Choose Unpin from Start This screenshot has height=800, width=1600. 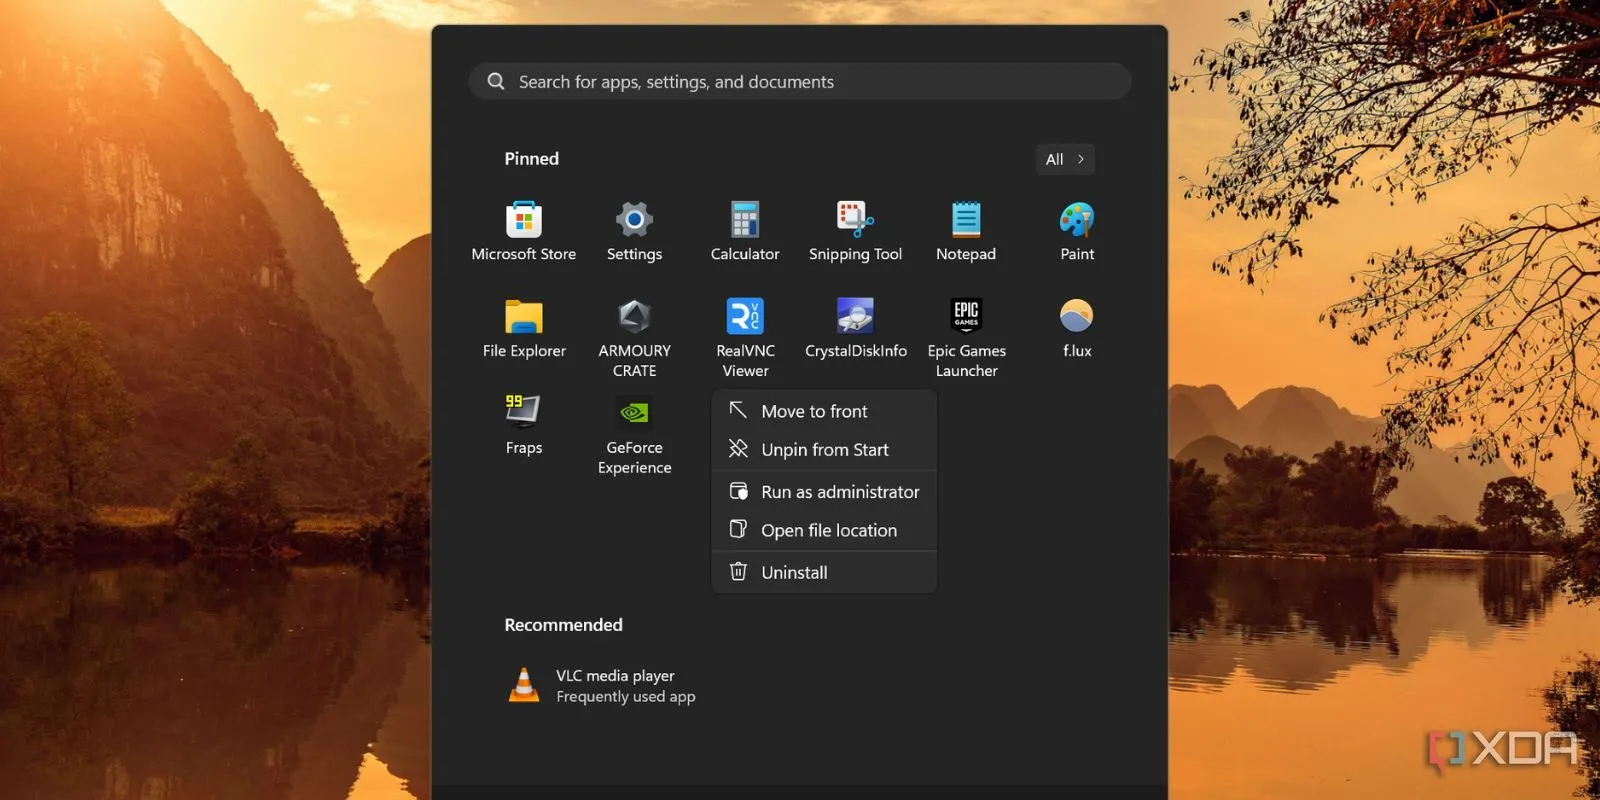click(x=824, y=450)
